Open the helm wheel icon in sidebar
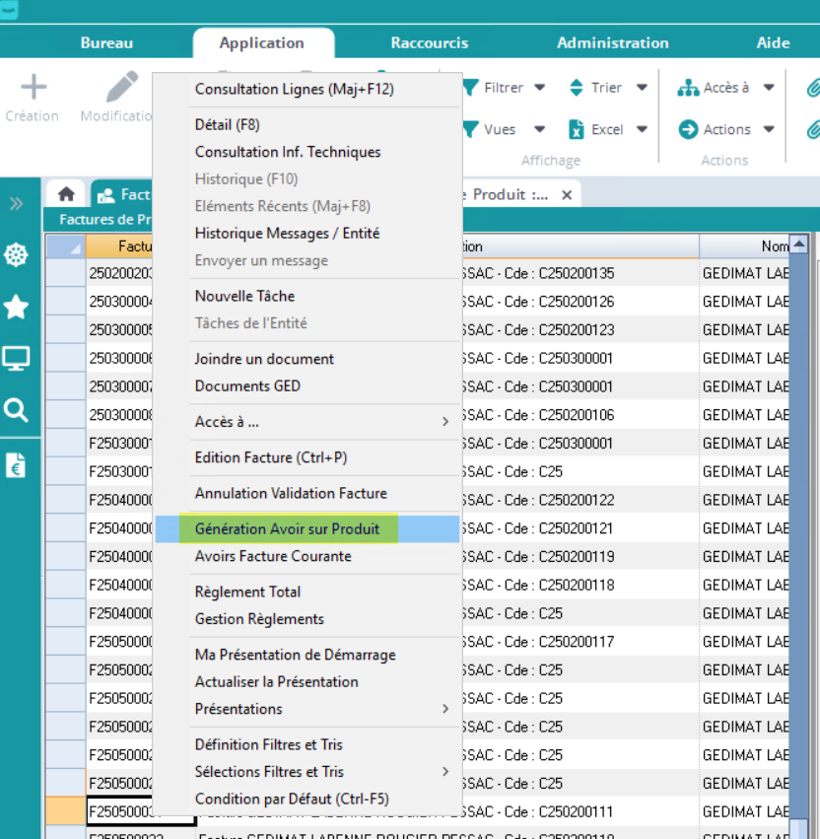 click(x=16, y=256)
